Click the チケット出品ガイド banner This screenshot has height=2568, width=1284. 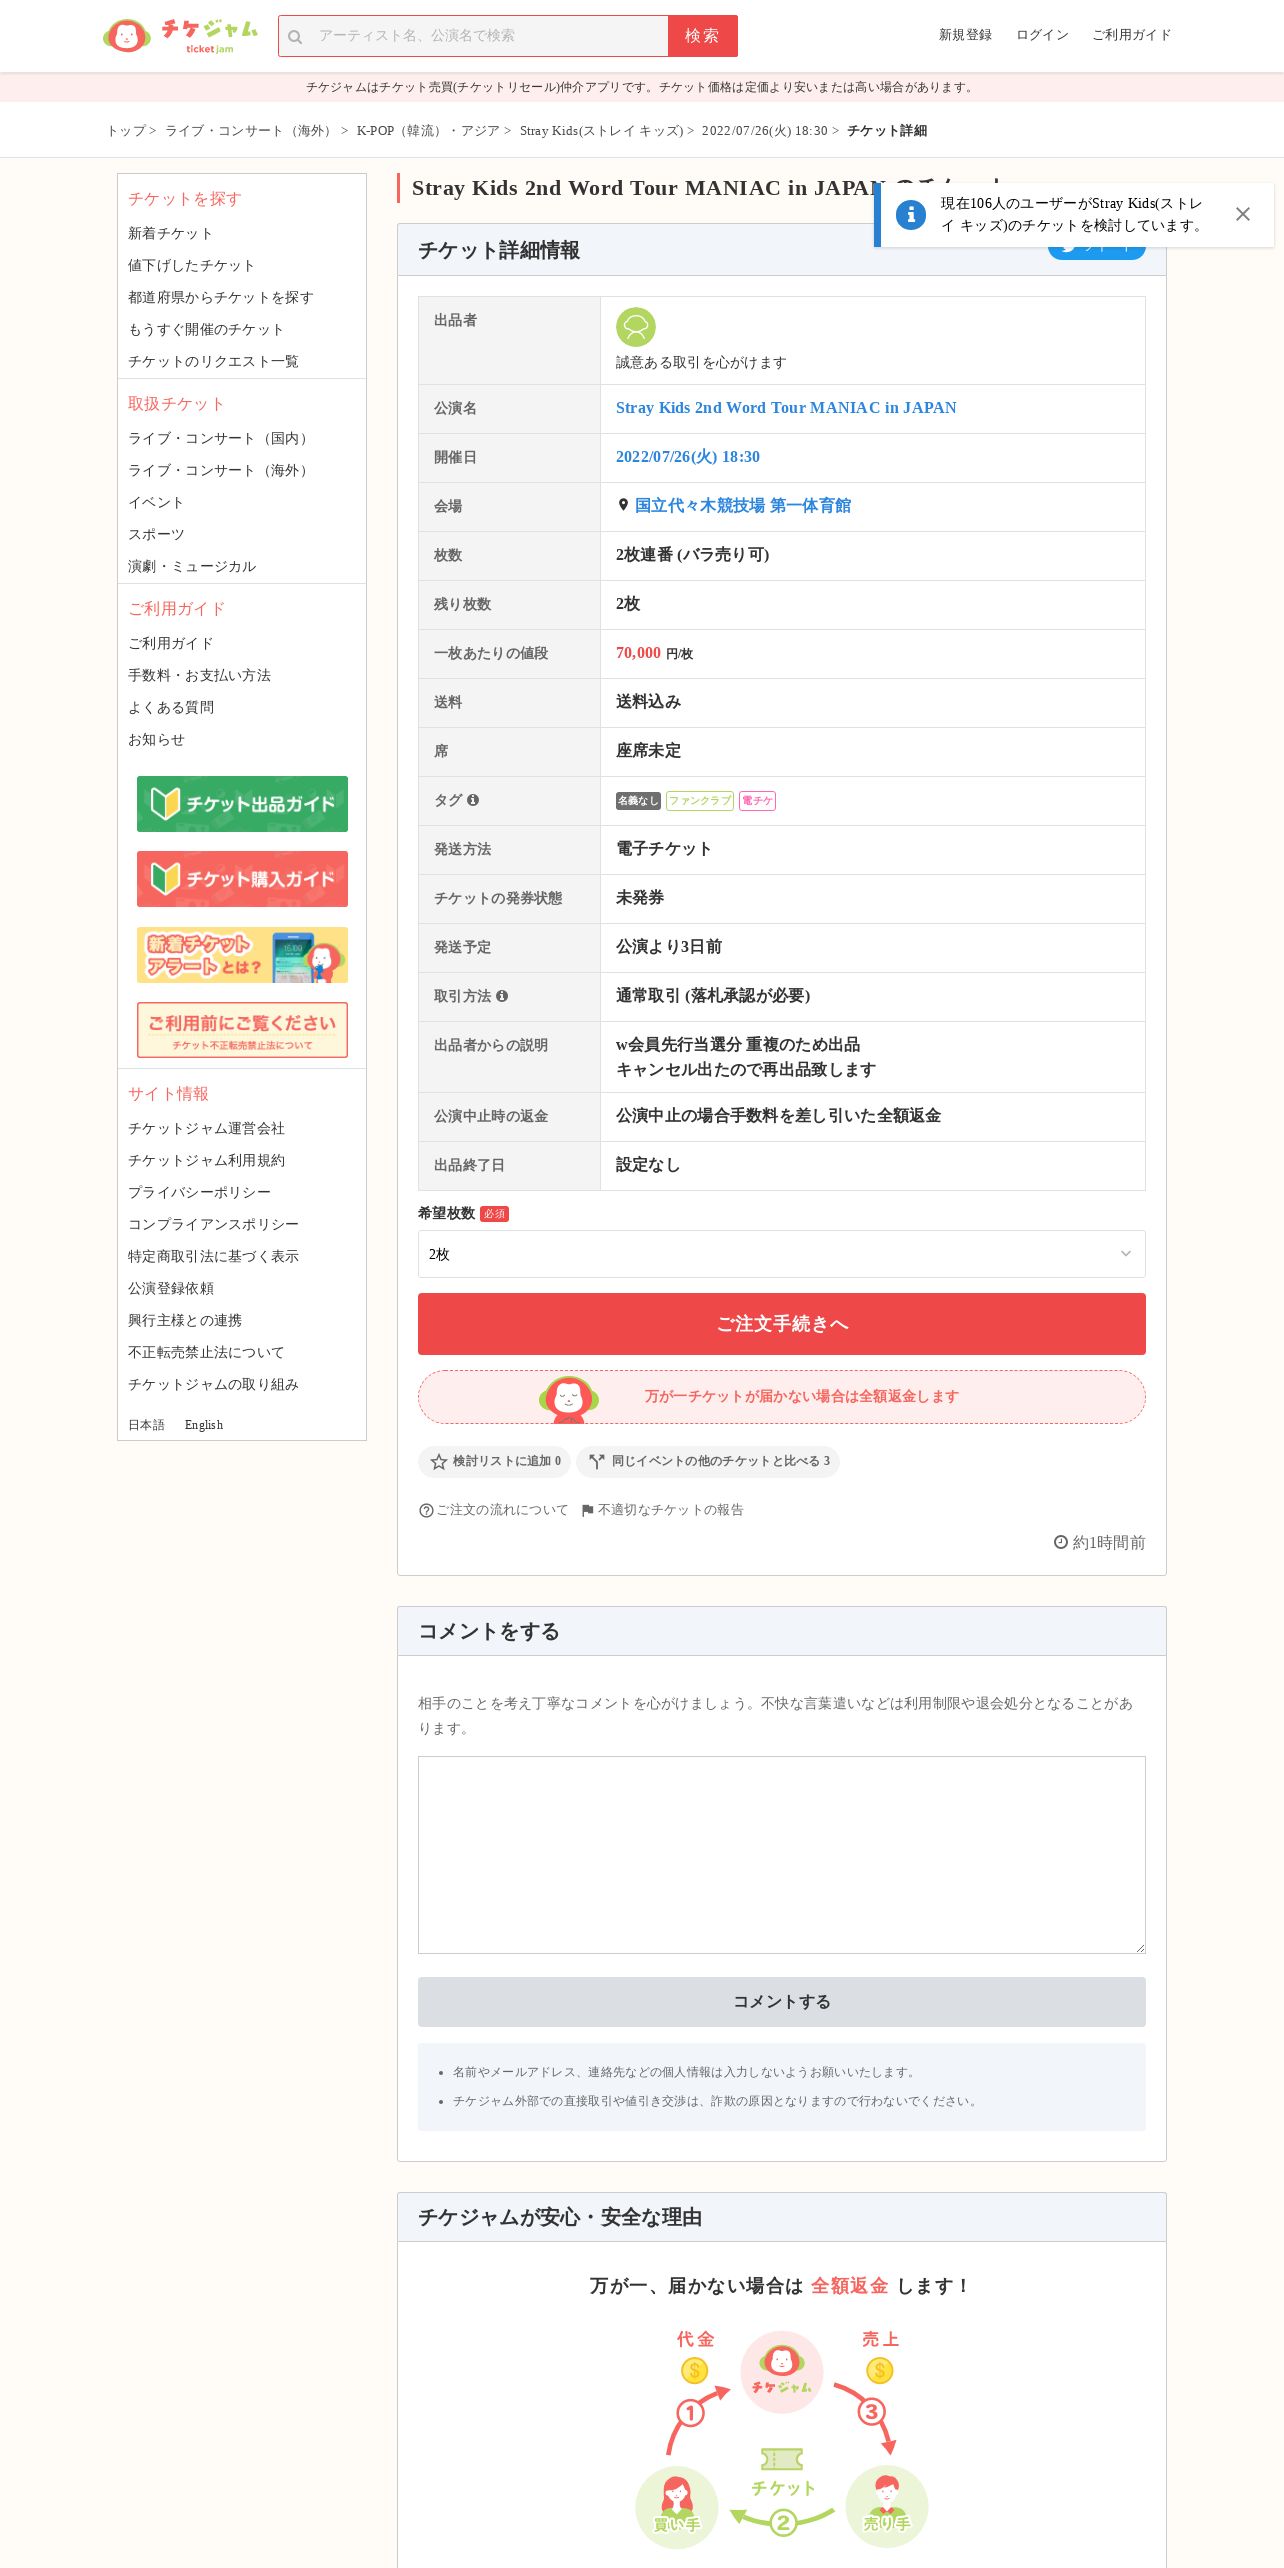point(242,804)
